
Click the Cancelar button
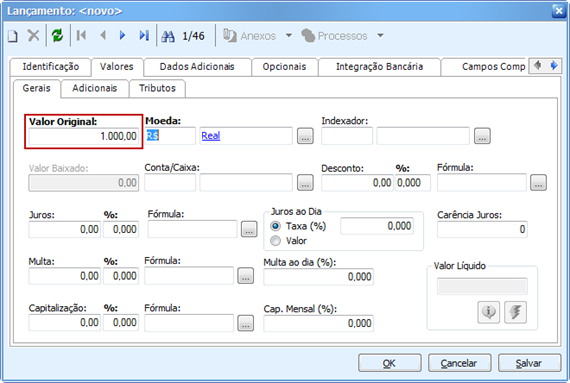tap(459, 363)
